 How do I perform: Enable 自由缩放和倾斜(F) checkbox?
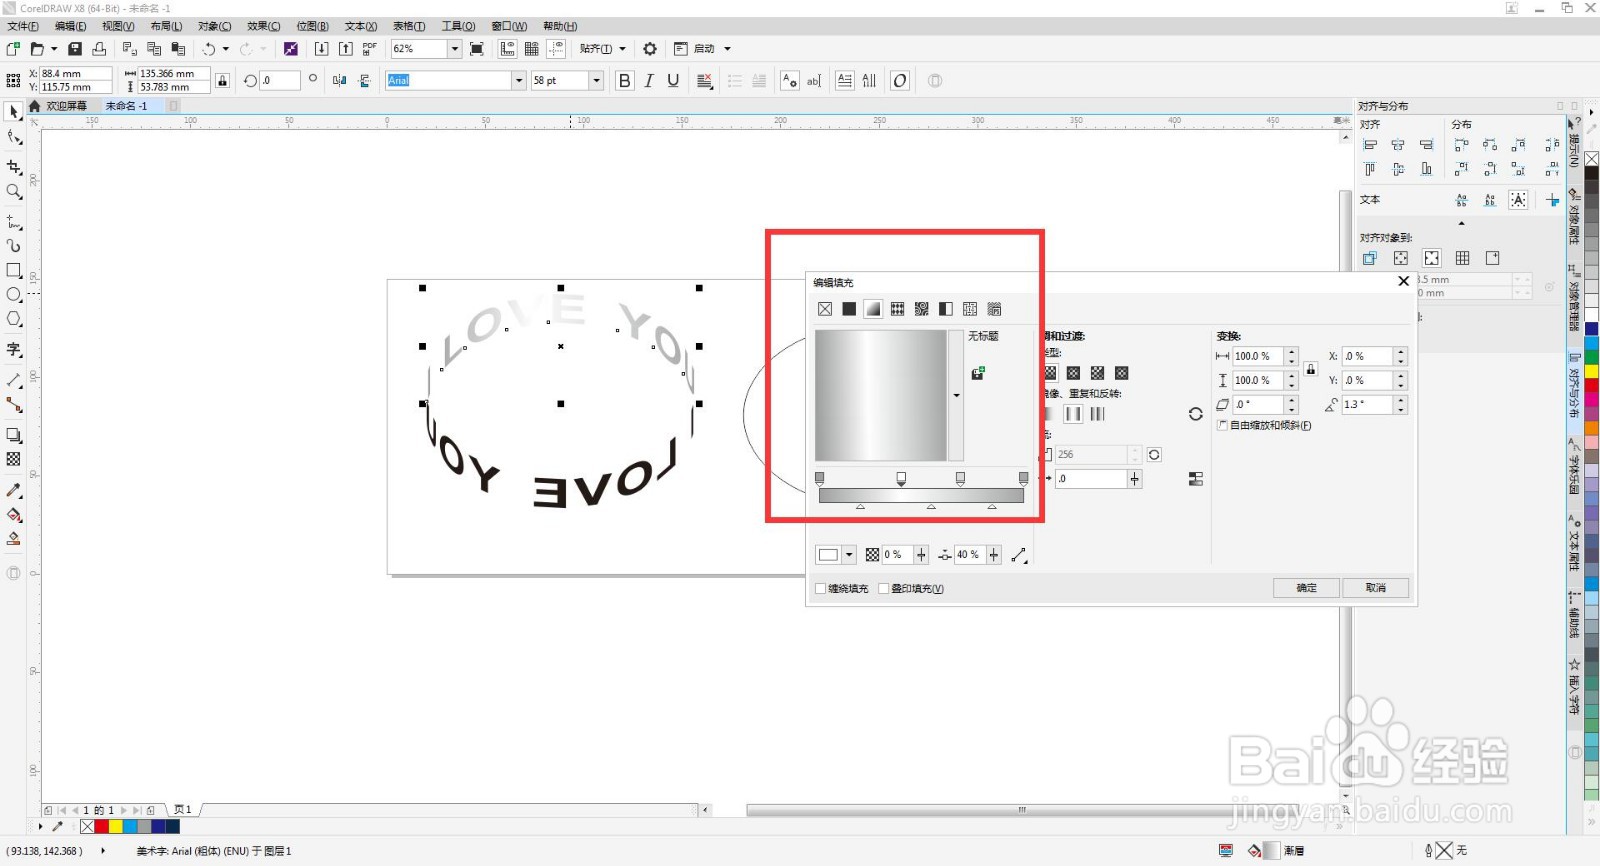[1222, 425]
